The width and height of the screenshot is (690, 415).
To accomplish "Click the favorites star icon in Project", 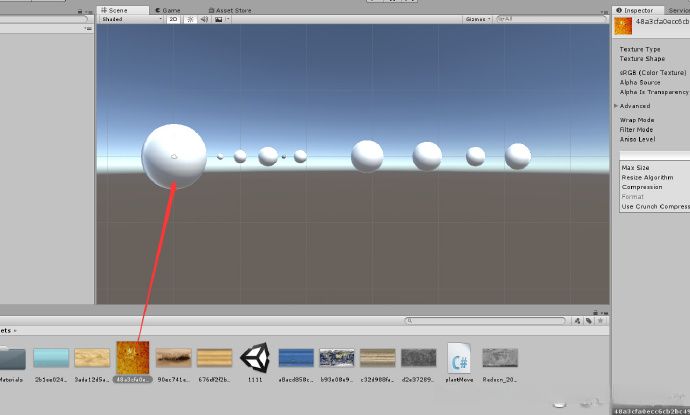I will (600, 321).
